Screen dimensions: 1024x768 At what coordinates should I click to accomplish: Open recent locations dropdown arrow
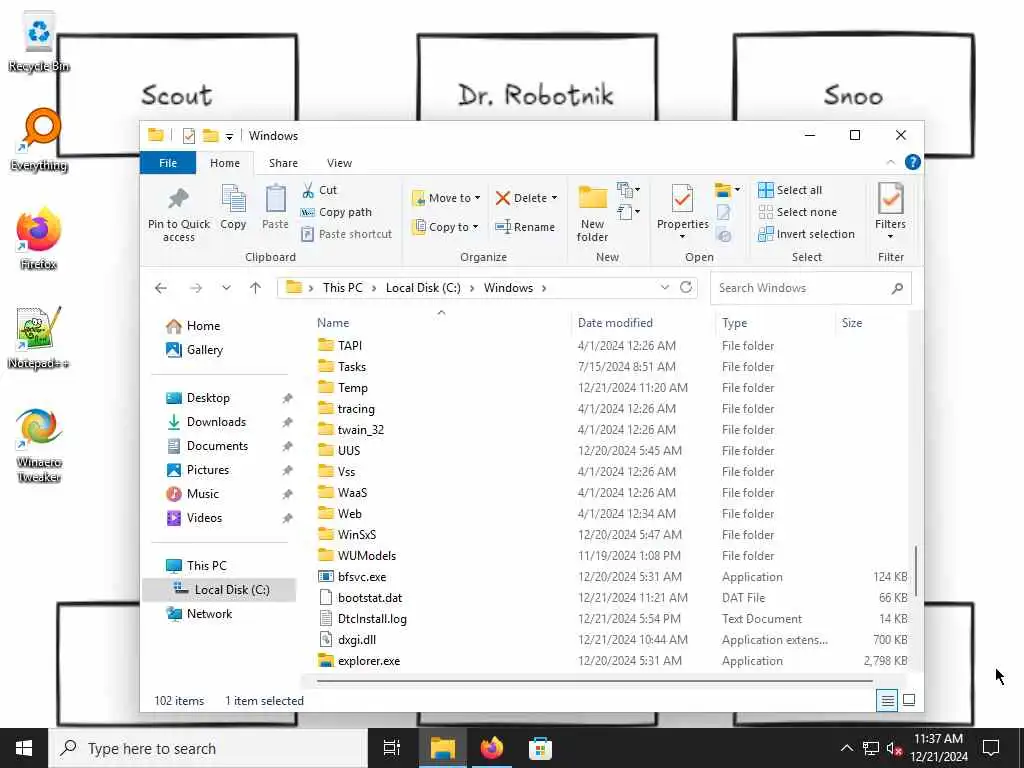226,288
